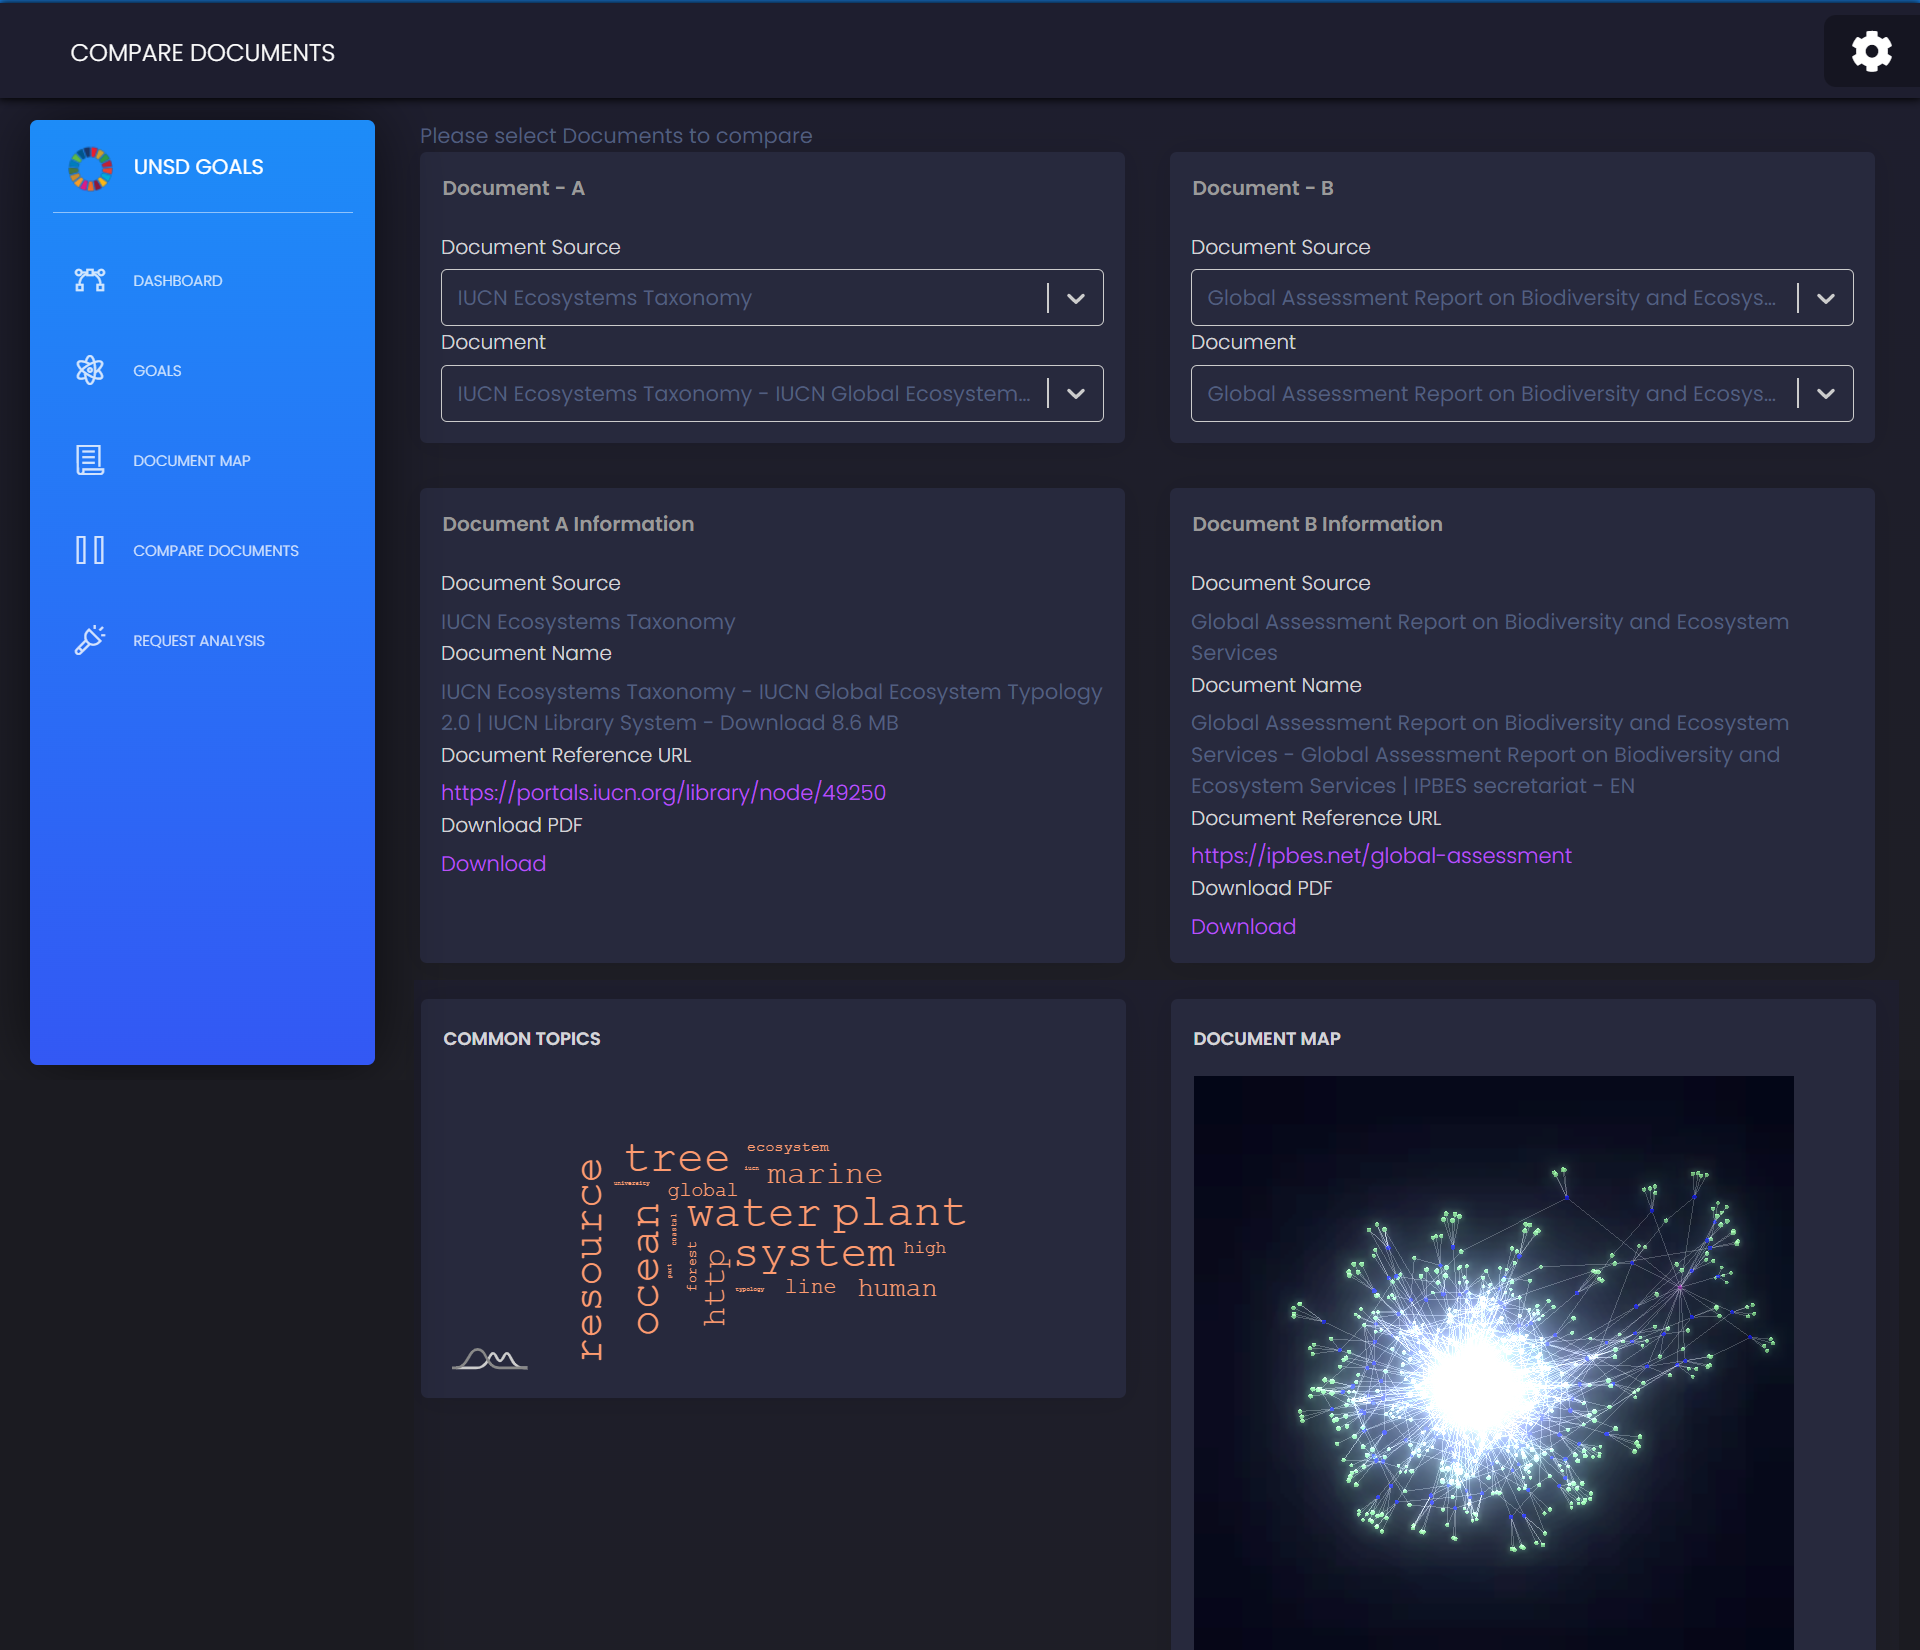The height and width of the screenshot is (1650, 1920).
Task: Click the Goals atom icon
Action: [90, 370]
